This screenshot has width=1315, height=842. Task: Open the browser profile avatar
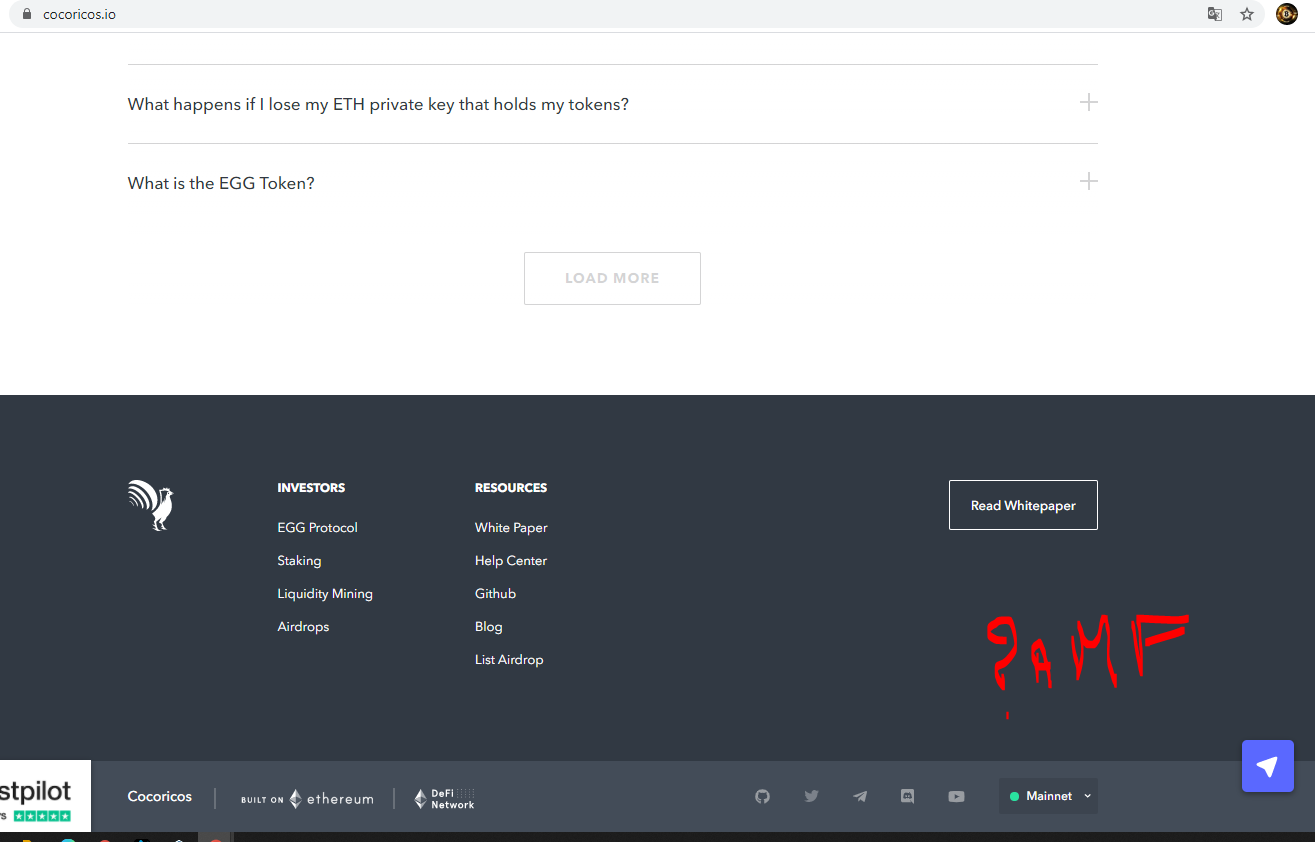(1287, 14)
